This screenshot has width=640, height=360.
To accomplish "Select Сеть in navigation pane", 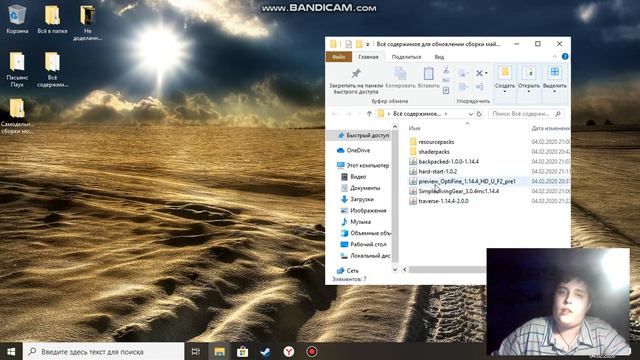I will [348, 270].
